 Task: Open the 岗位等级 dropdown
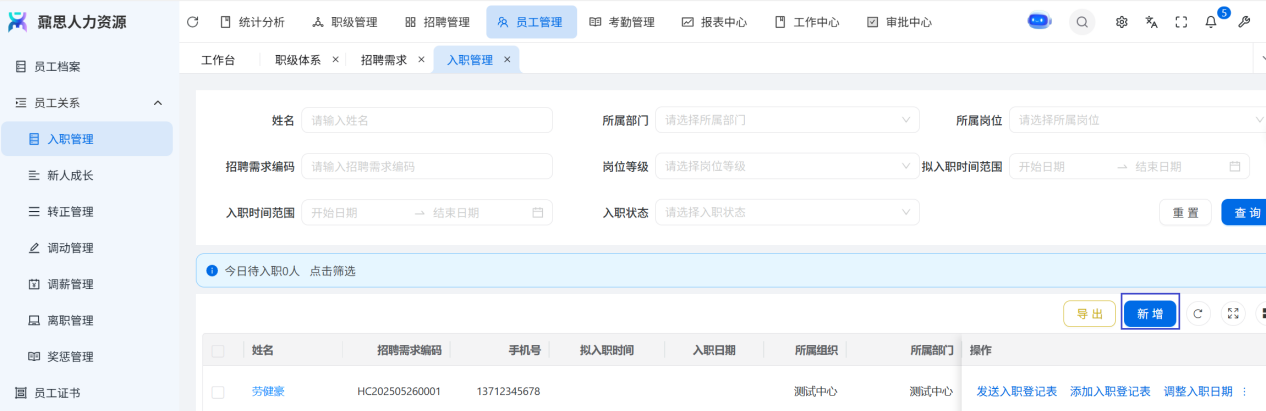click(787, 166)
